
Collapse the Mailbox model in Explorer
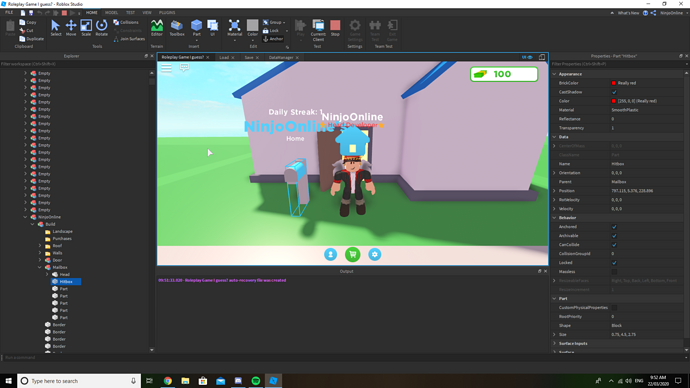(x=40, y=267)
